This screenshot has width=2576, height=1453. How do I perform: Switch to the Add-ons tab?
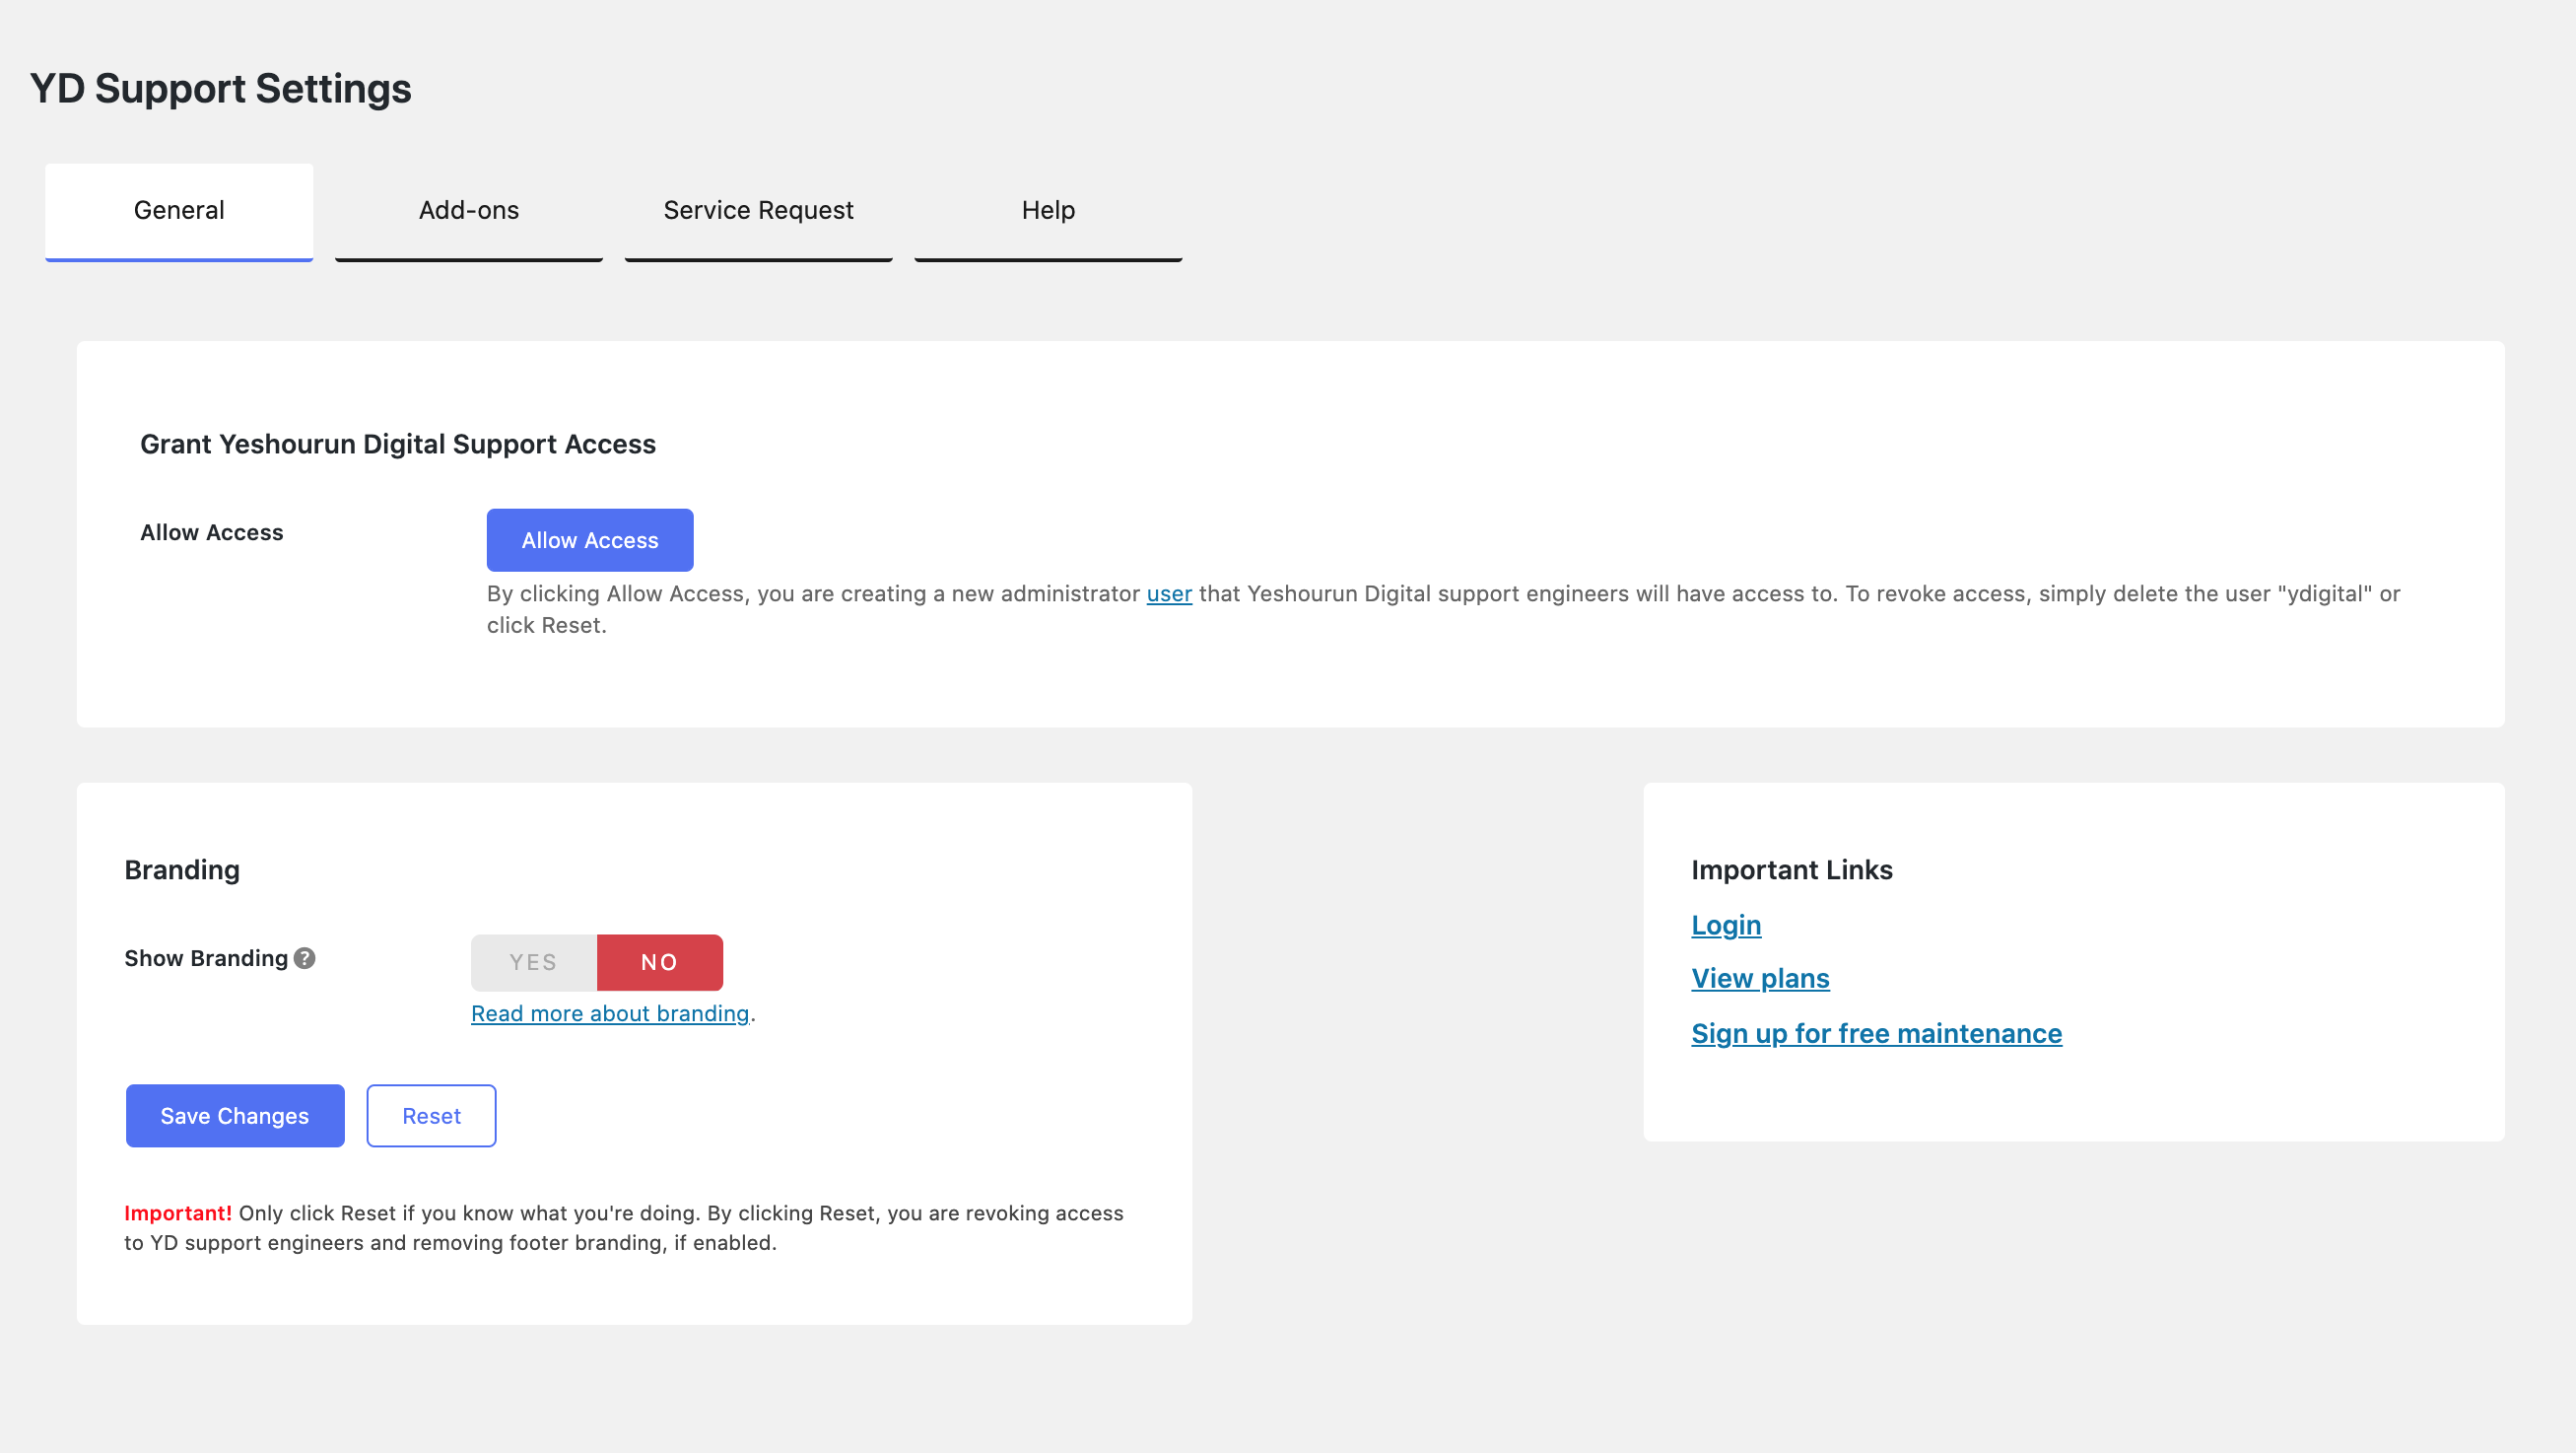click(x=469, y=211)
